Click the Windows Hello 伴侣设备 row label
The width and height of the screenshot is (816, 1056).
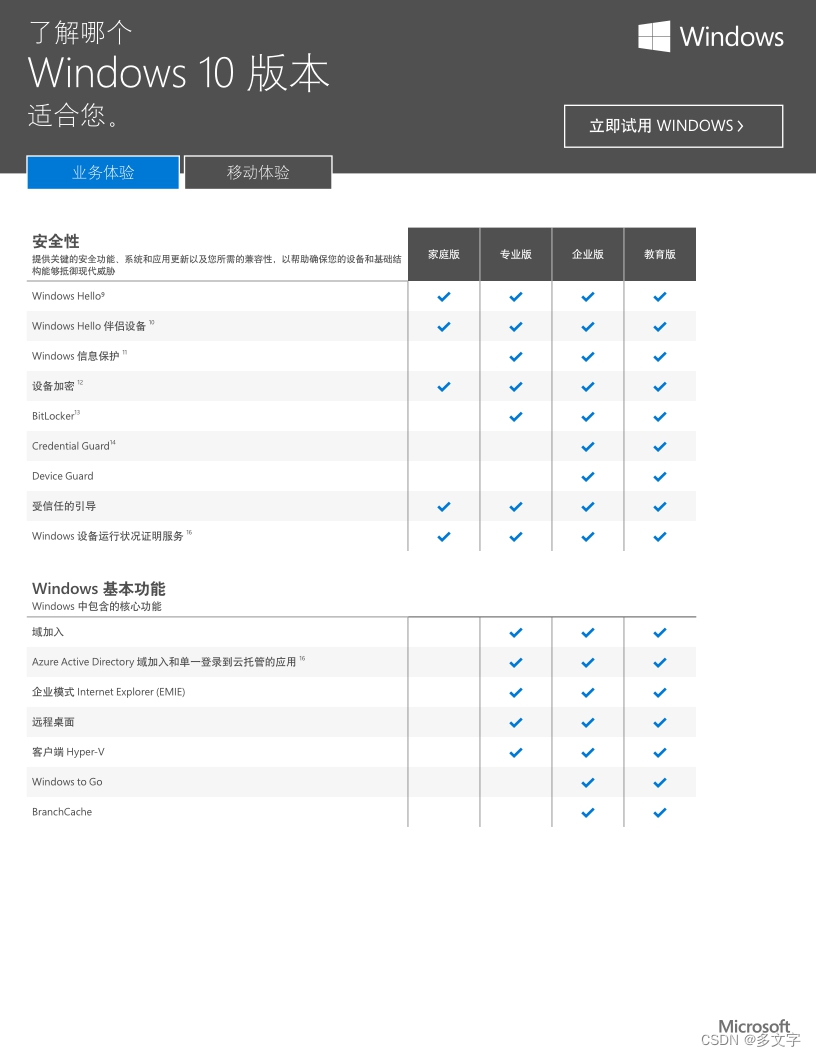click(93, 326)
